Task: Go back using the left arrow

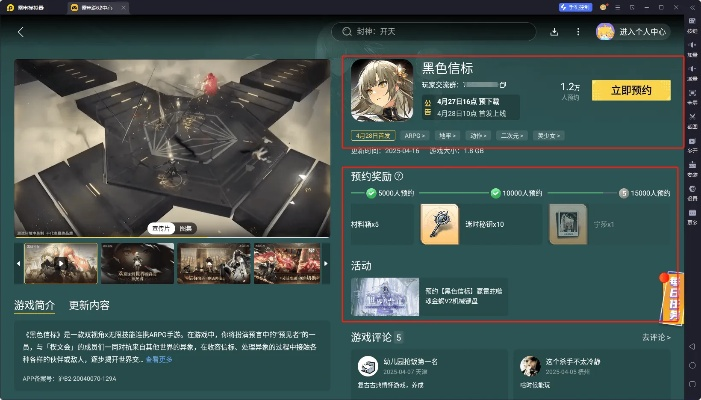Action: point(21,32)
